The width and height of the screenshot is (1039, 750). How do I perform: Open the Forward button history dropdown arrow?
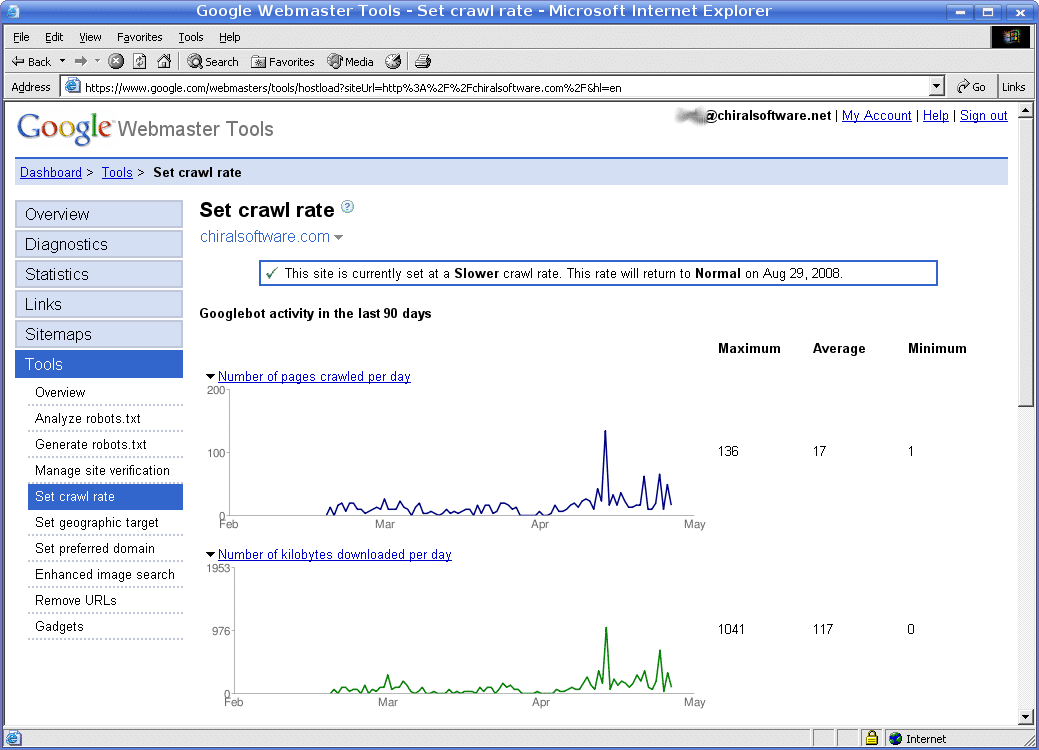coord(97,61)
